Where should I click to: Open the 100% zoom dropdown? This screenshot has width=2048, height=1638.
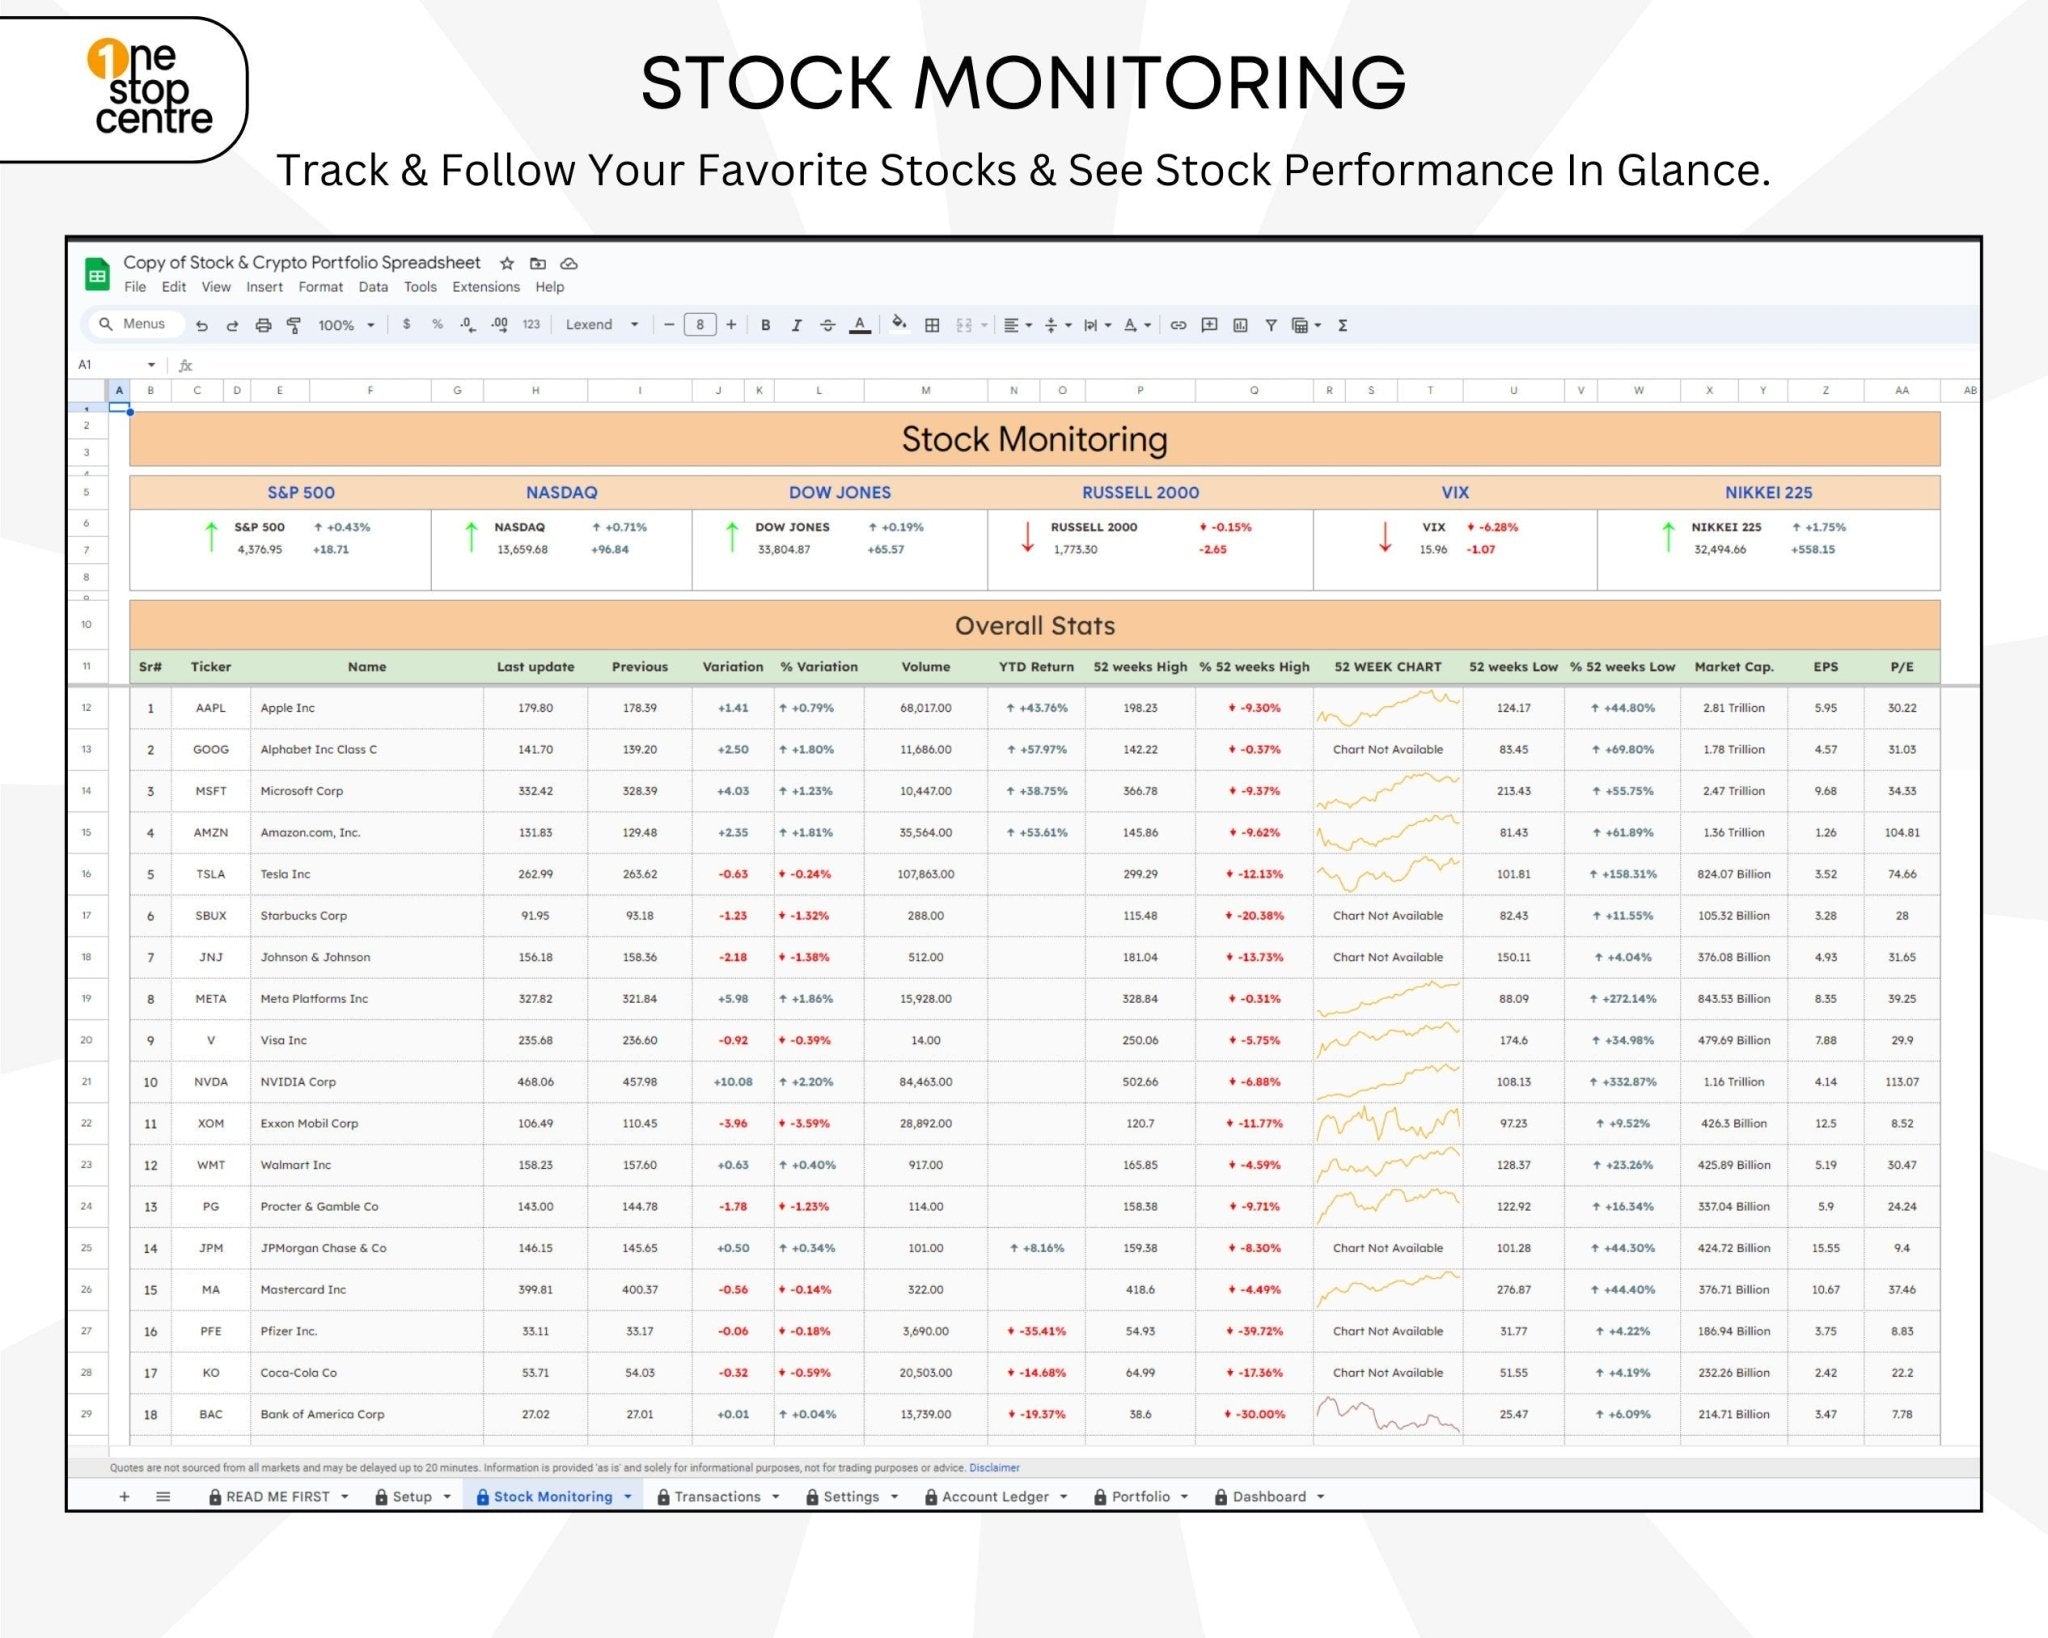pyautogui.click(x=345, y=325)
